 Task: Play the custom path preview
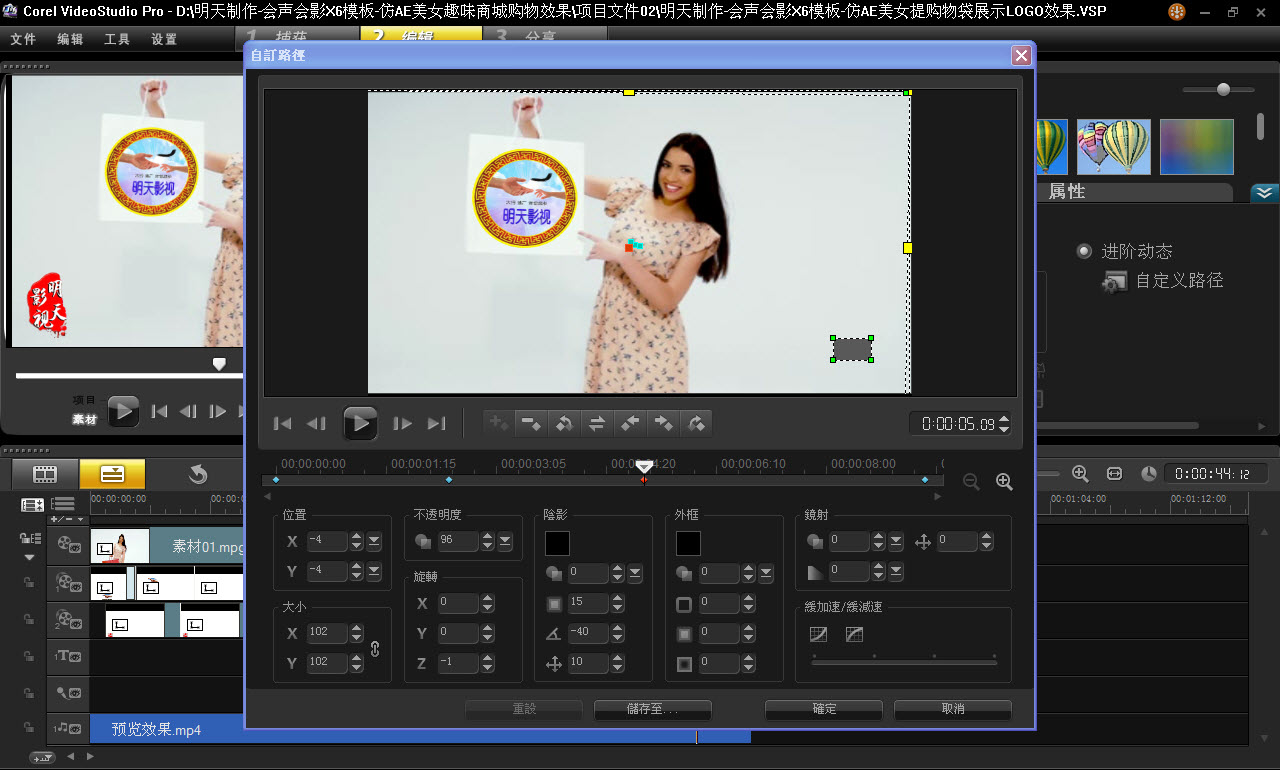click(360, 424)
